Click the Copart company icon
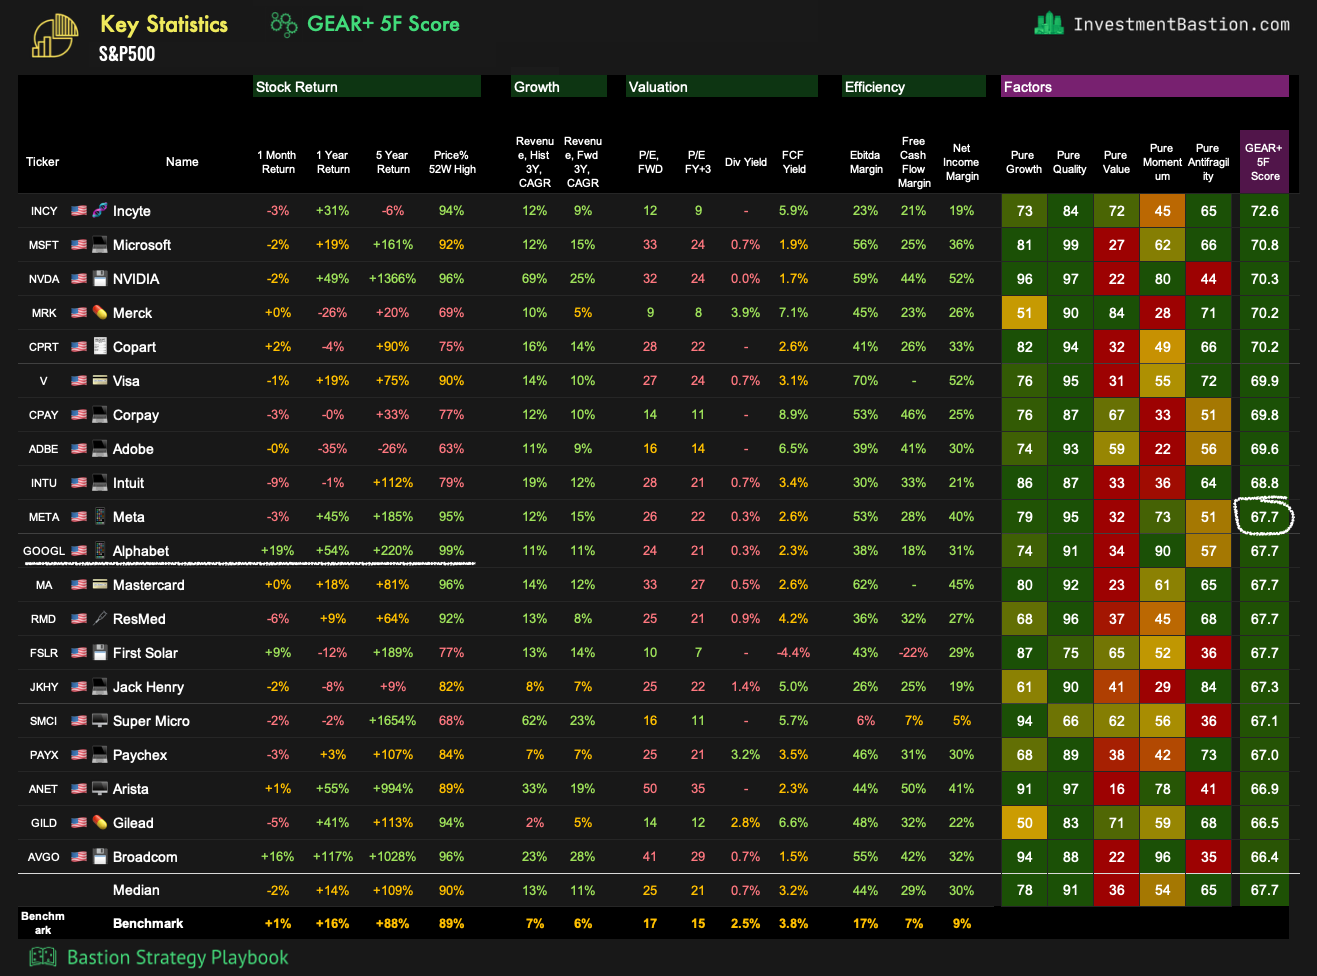This screenshot has width=1317, height=976. pos(100,347)
